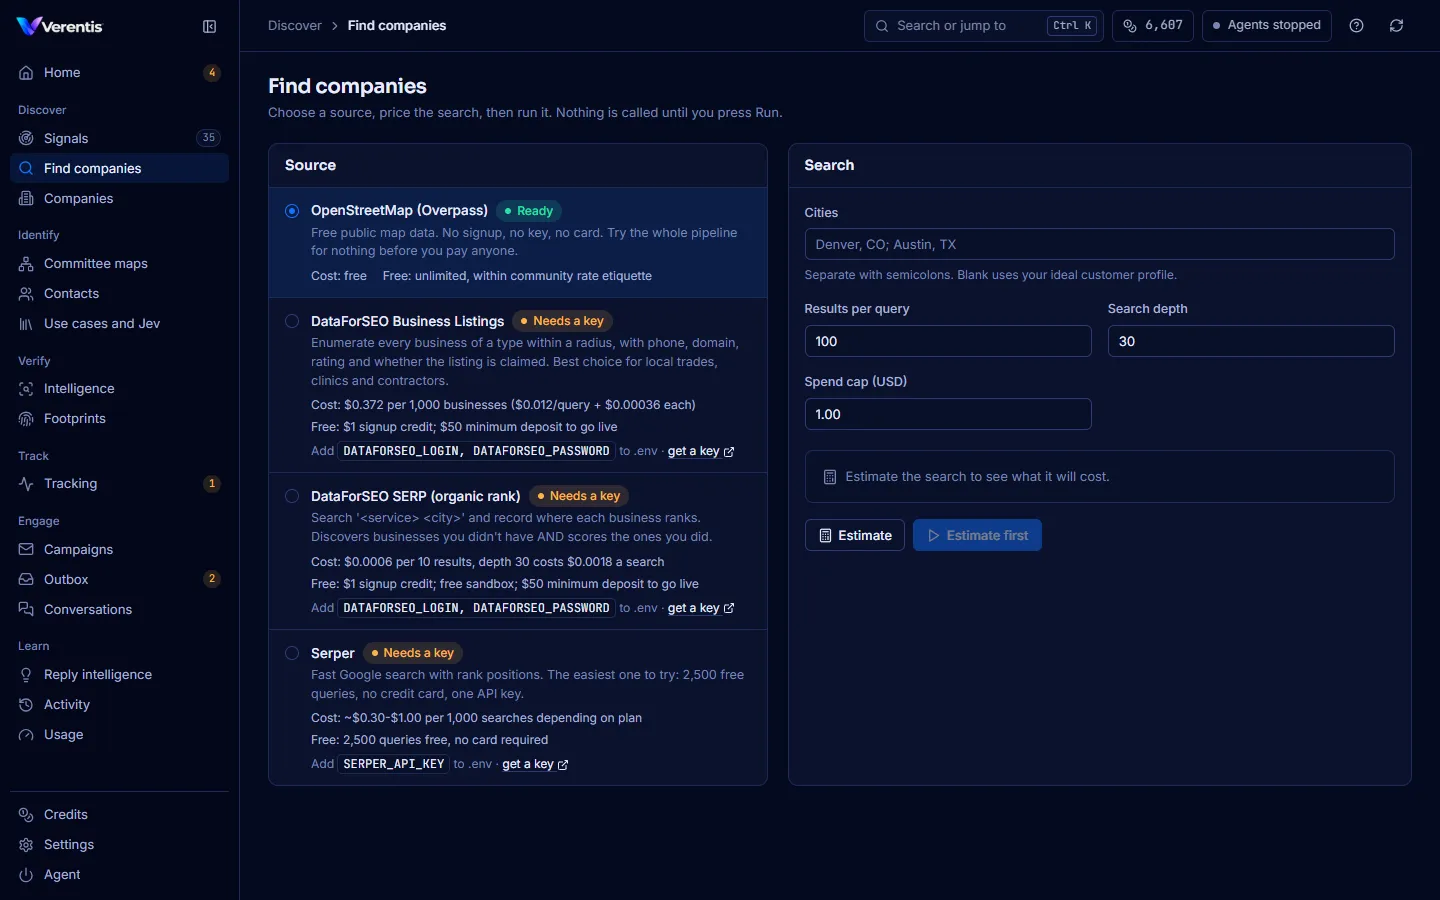Image resolution: width=1440 pixels, height=900 pixels.
Task: Select DataForSEO SERP (organic rank) radio
Action: (x=292, y=496)
